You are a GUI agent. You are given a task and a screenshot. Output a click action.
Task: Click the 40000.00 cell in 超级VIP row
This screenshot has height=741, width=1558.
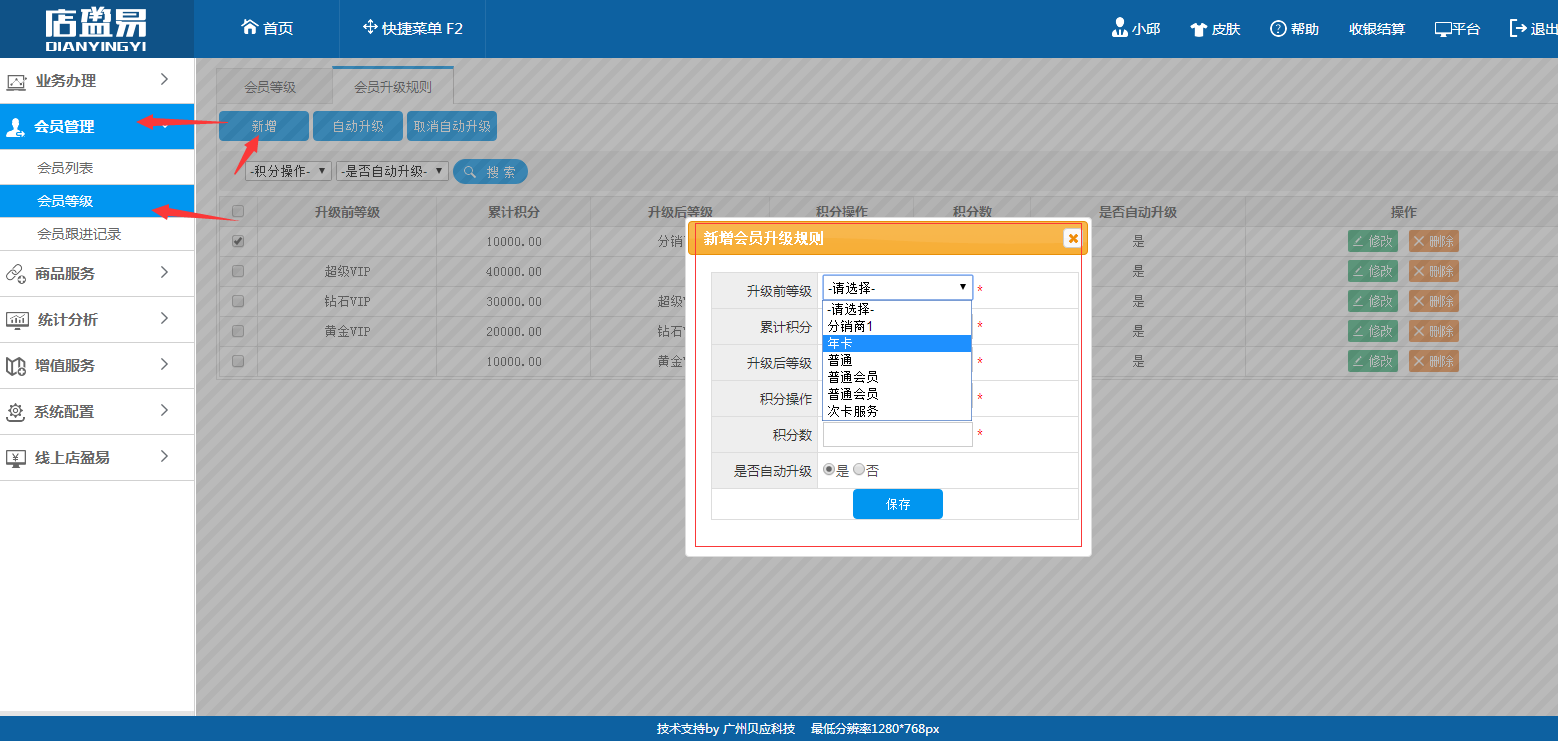[x=514, y=271]
